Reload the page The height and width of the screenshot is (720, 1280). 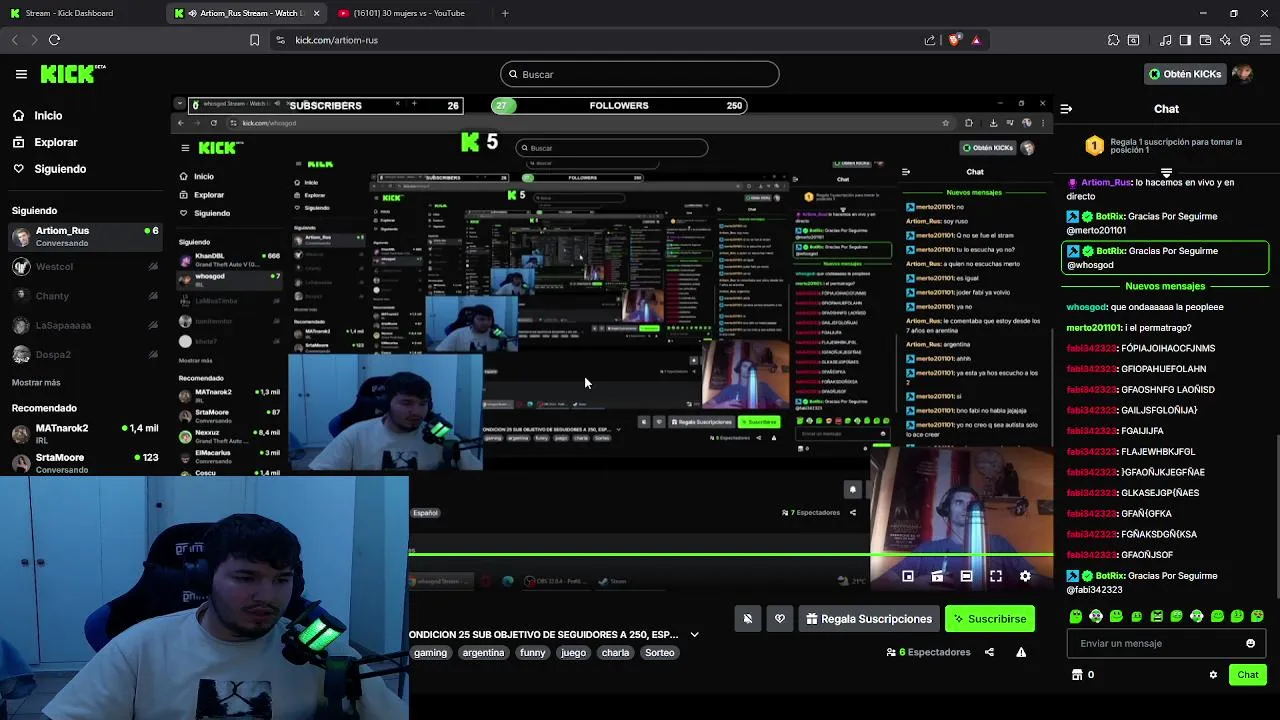tap(55, 40)
